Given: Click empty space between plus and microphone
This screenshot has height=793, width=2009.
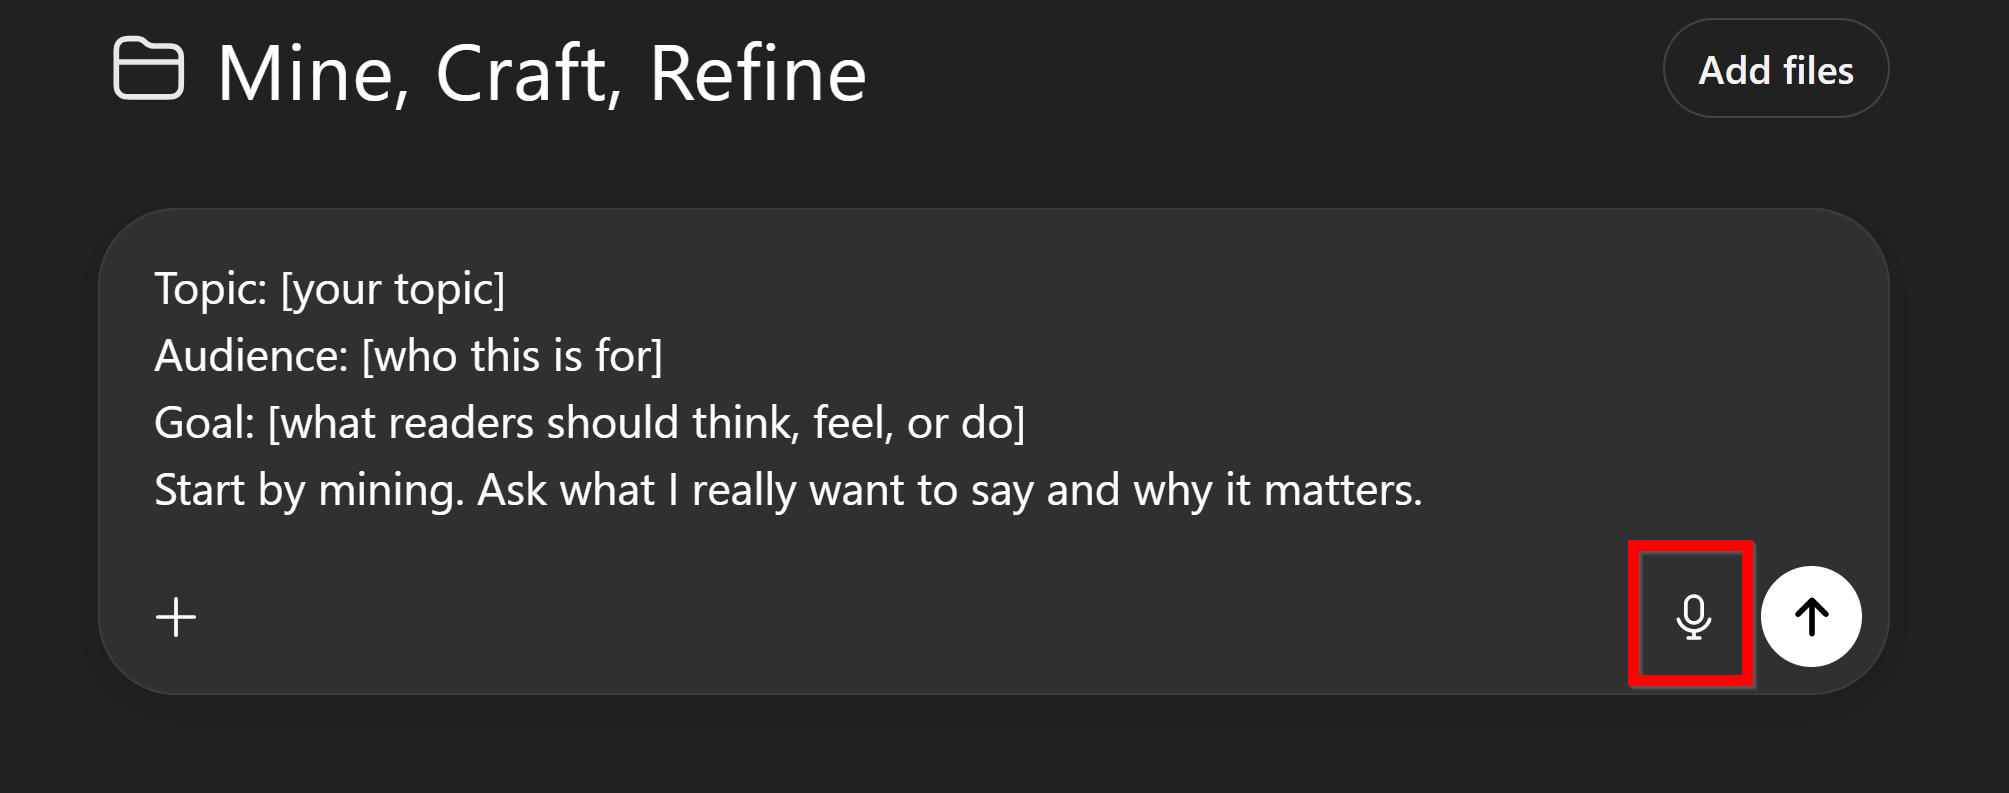Looking at the screenshot, I should coord(900,616).
